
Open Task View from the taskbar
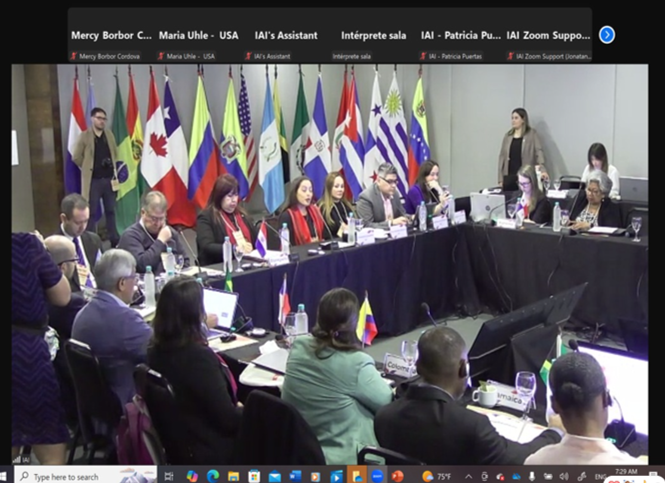[169, 476]
